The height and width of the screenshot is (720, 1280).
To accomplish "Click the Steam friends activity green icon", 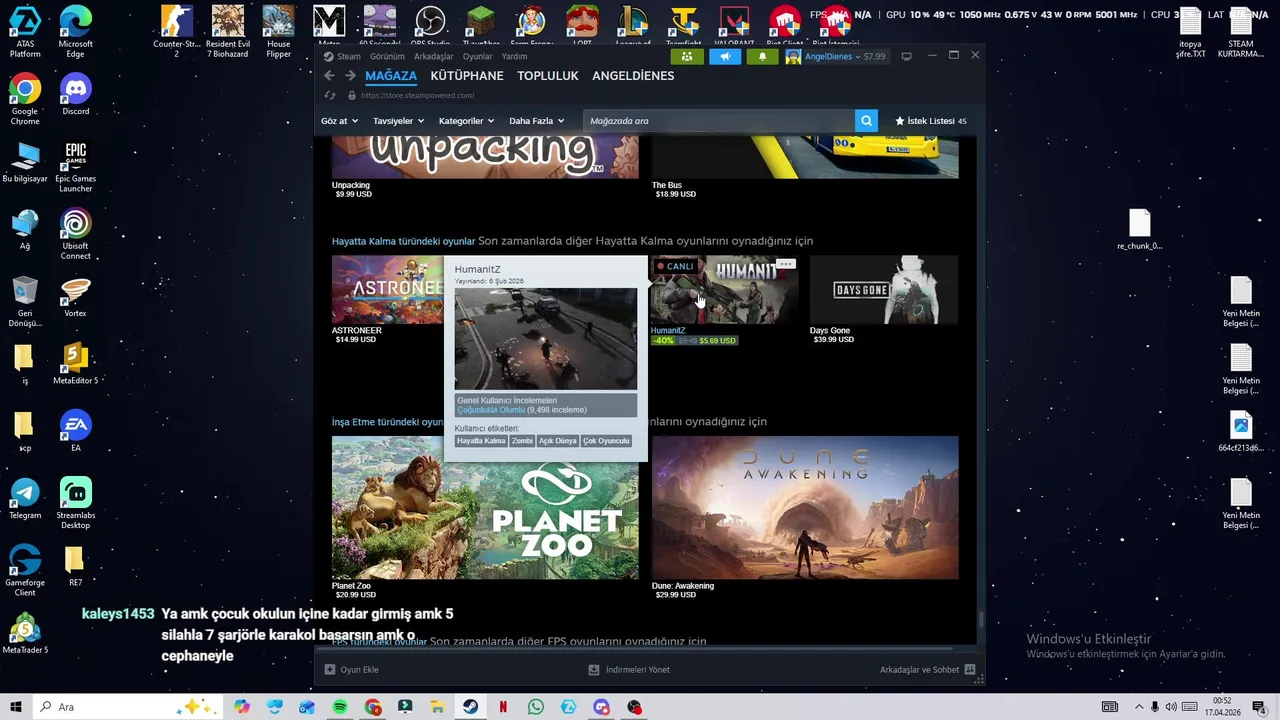I will 687,57.
